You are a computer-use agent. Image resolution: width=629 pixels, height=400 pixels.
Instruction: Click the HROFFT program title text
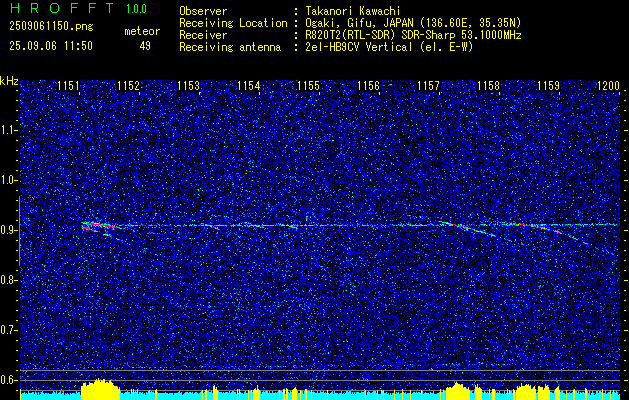tap(62, 8)
